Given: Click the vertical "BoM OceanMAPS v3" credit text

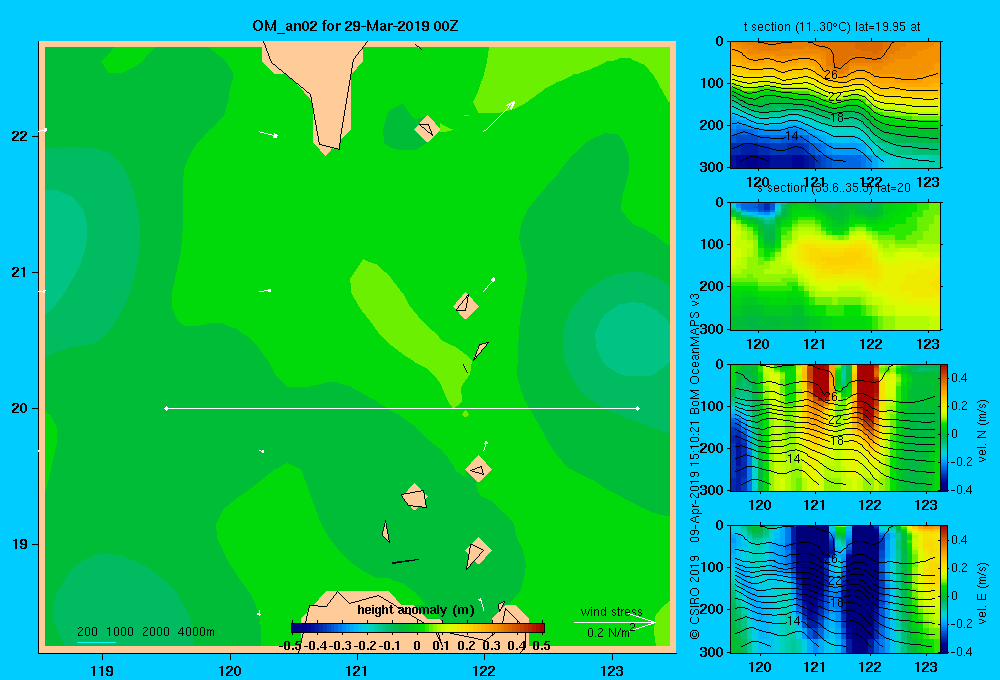Looking at the screenshot, I should 695,354.
